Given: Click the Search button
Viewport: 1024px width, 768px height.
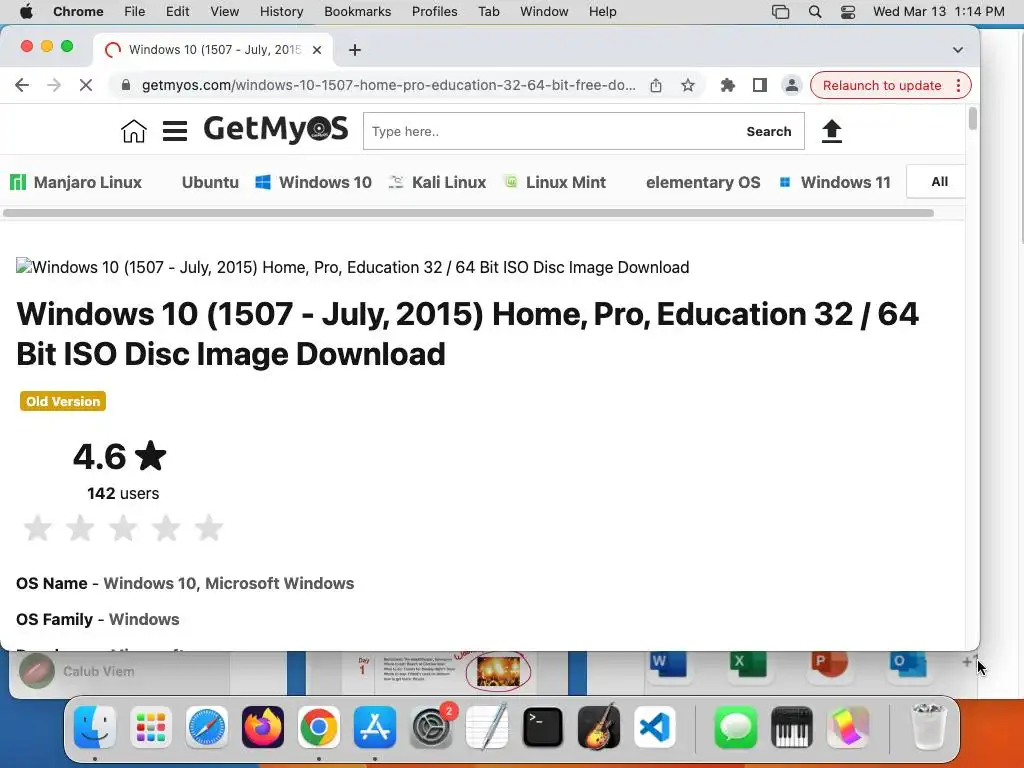Looking at the screenshot, I should (x=769, y=131).
